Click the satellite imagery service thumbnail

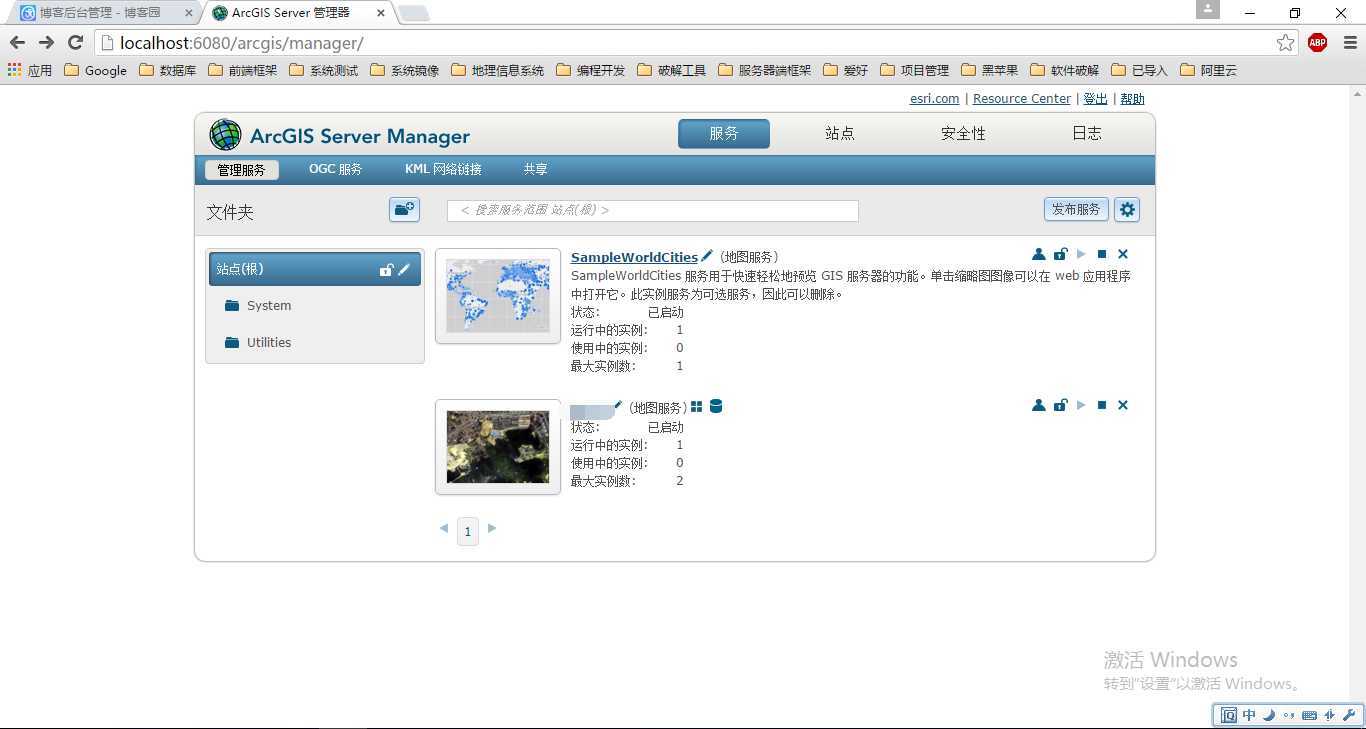498,447
